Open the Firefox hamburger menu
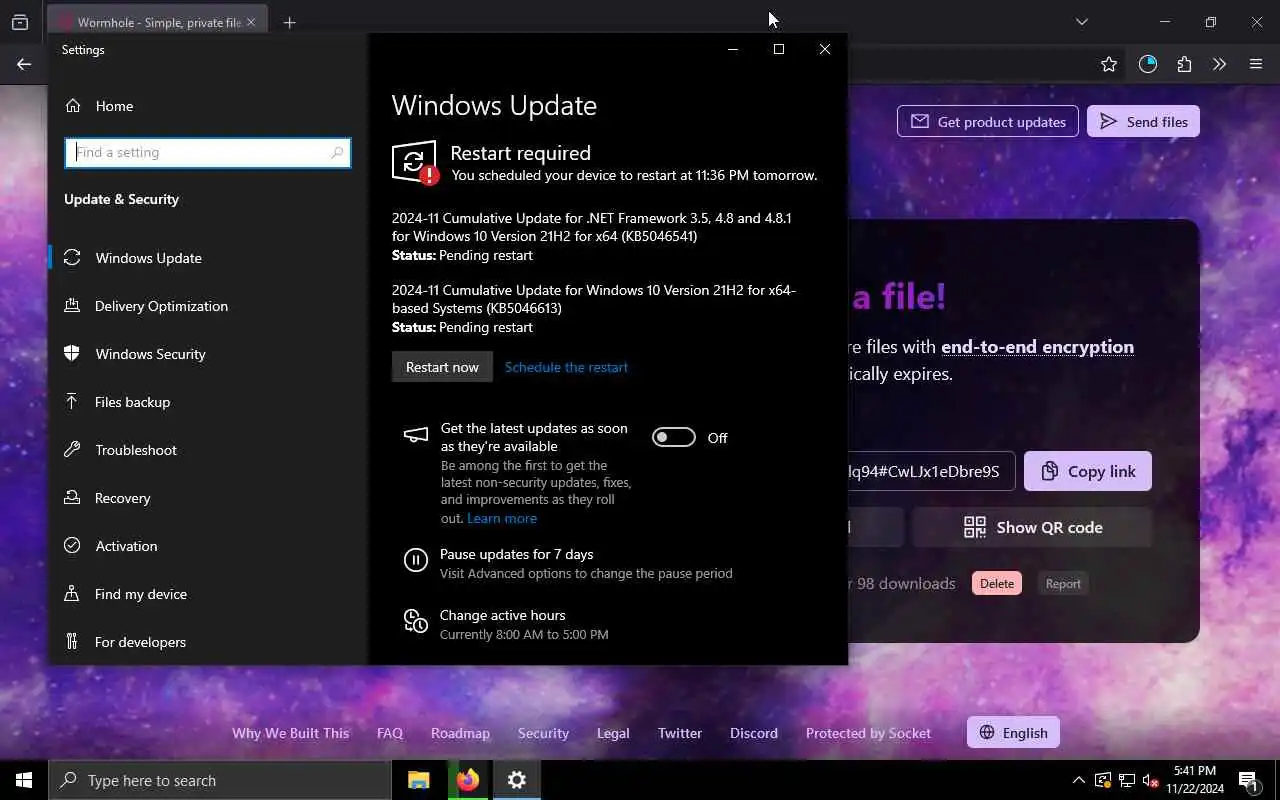This screenshot has height=800, width=1280. point(1256,64)
